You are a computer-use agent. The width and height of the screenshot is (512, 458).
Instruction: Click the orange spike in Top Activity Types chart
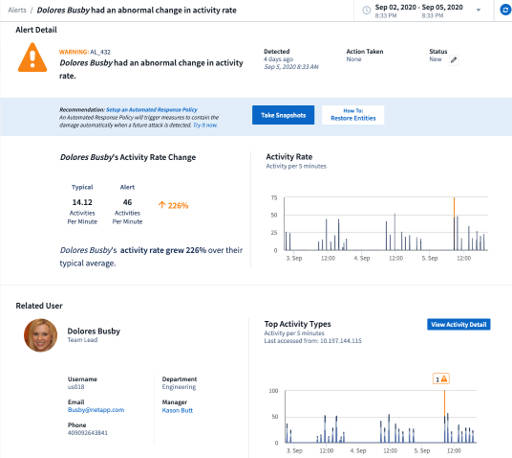pos(444,403)
